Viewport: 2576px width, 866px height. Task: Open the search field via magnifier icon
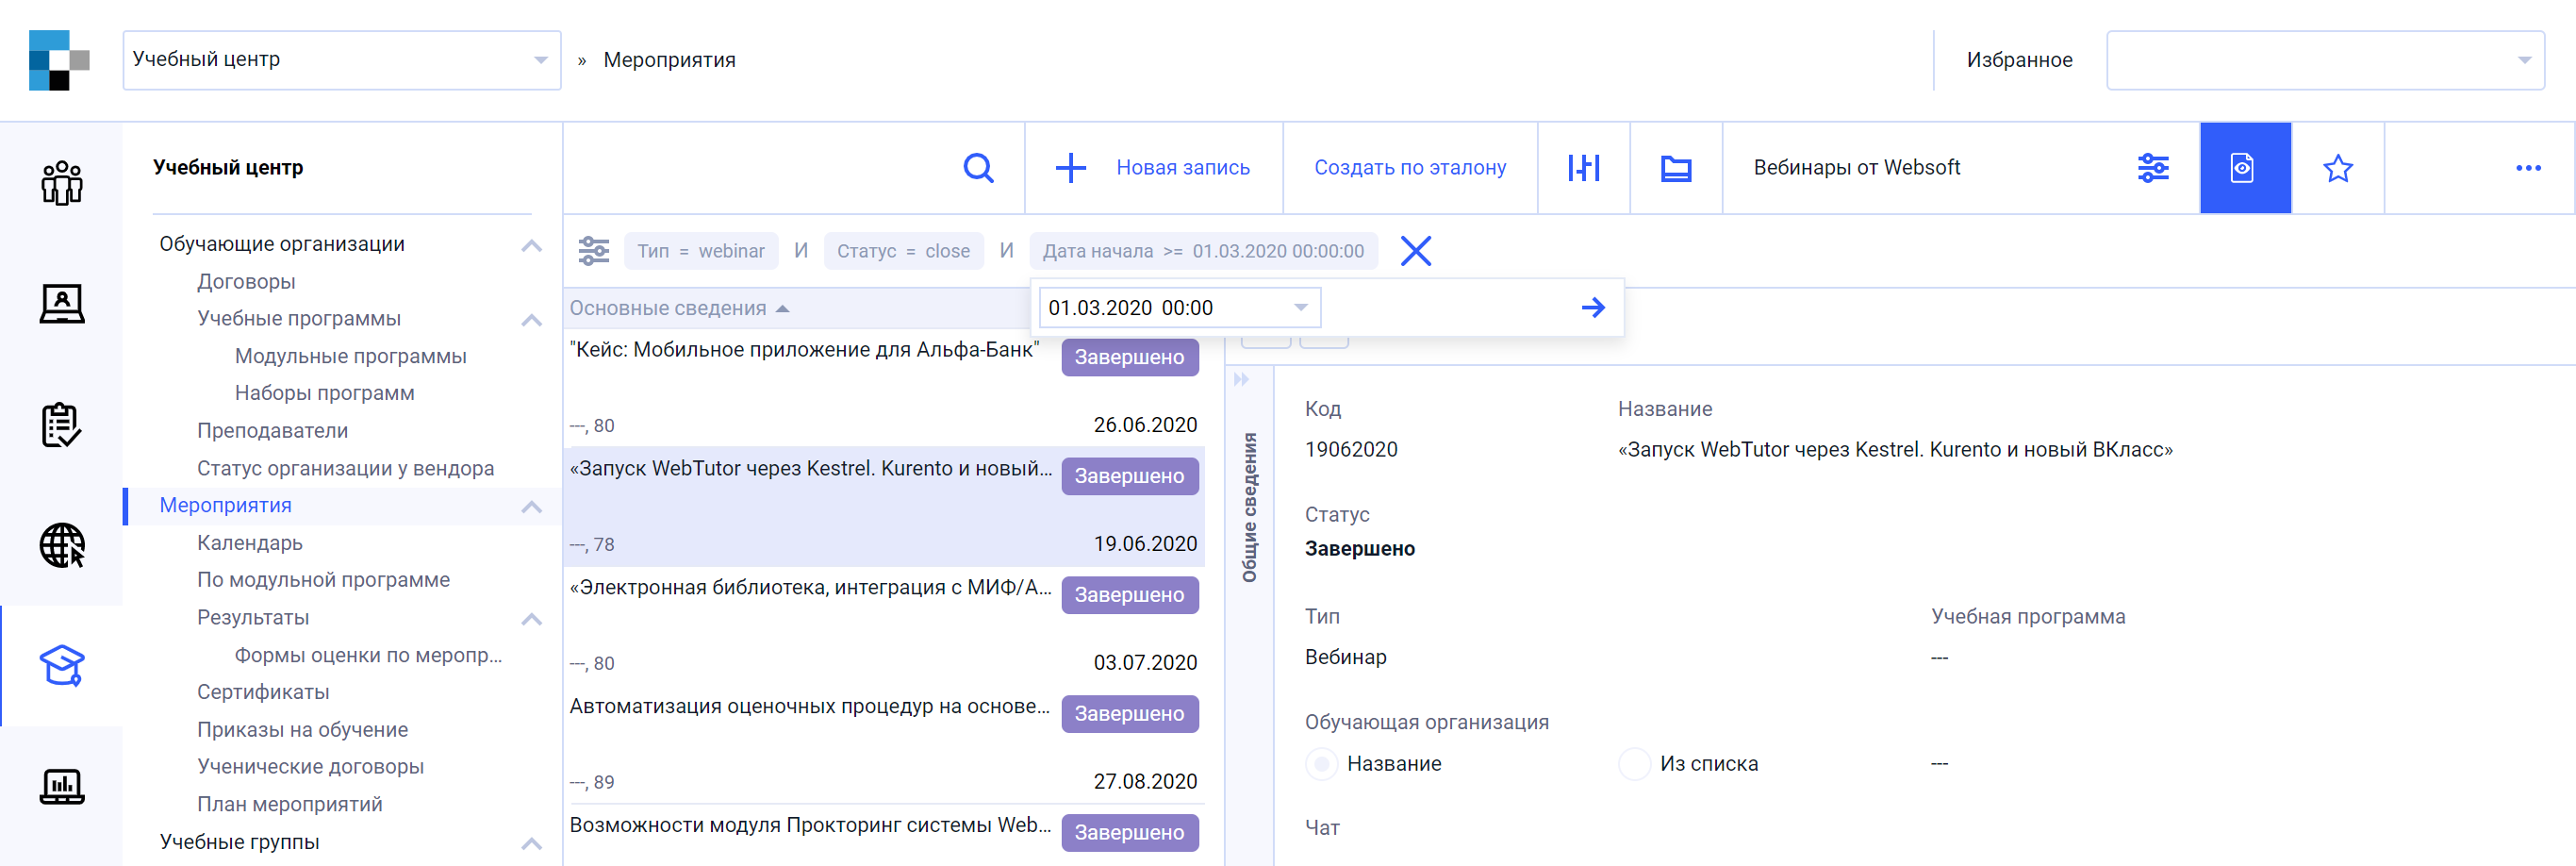[978, 167]
